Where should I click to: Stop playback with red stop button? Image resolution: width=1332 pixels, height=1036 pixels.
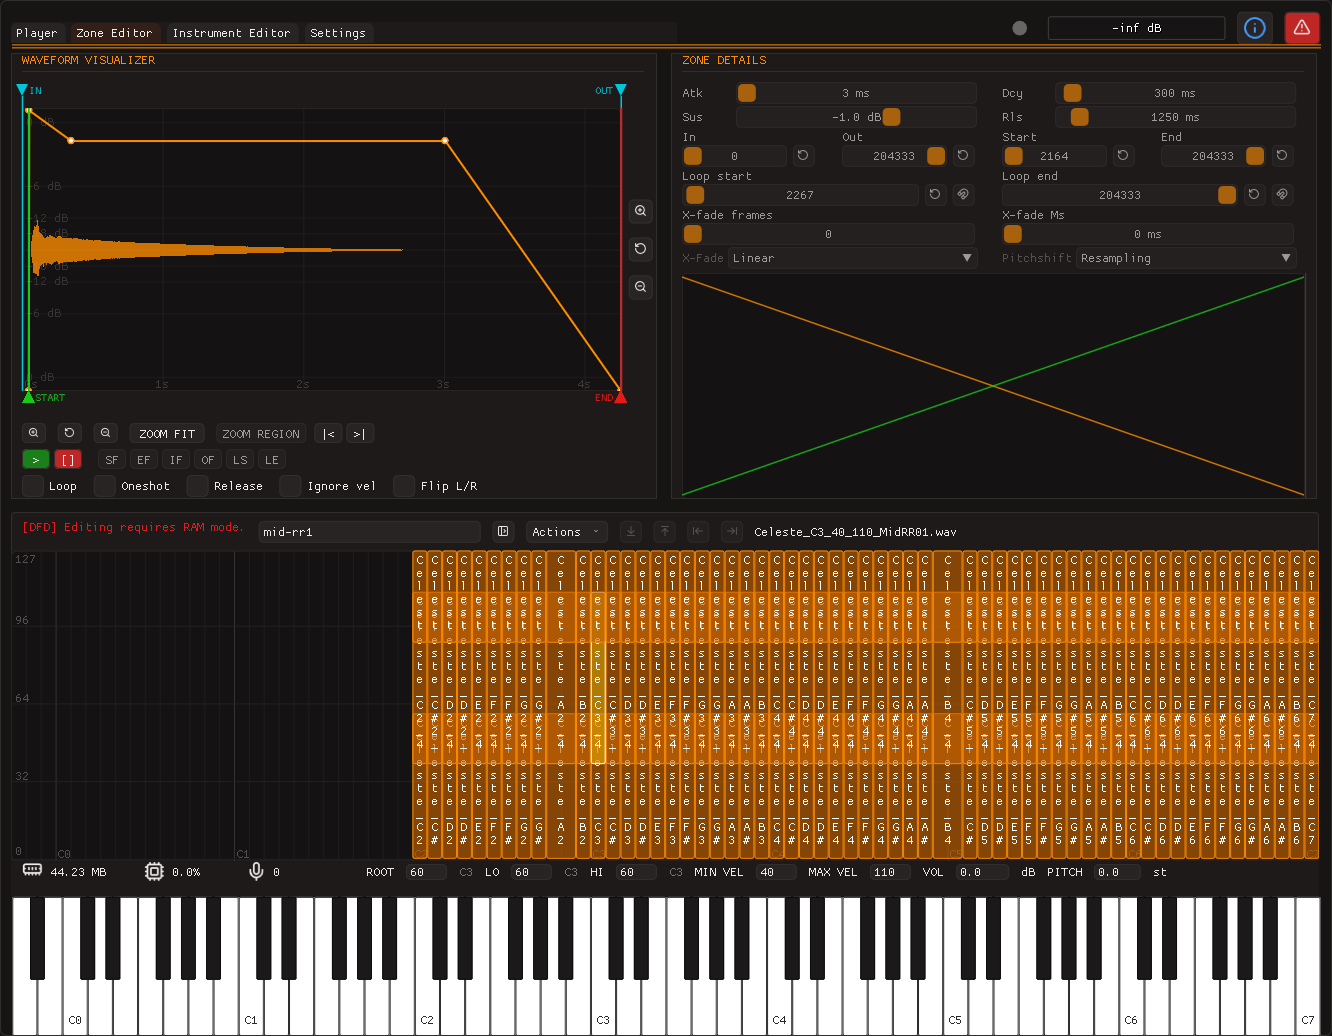(x=68, y=460)
